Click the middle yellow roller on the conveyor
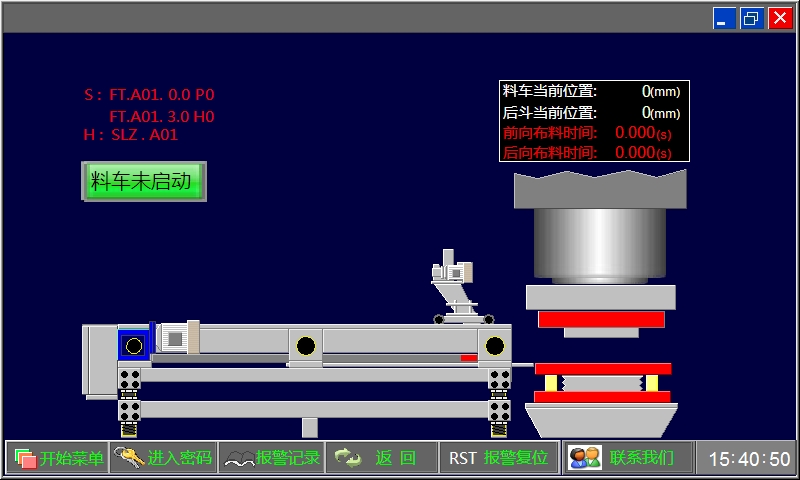 tap(306, 346)
